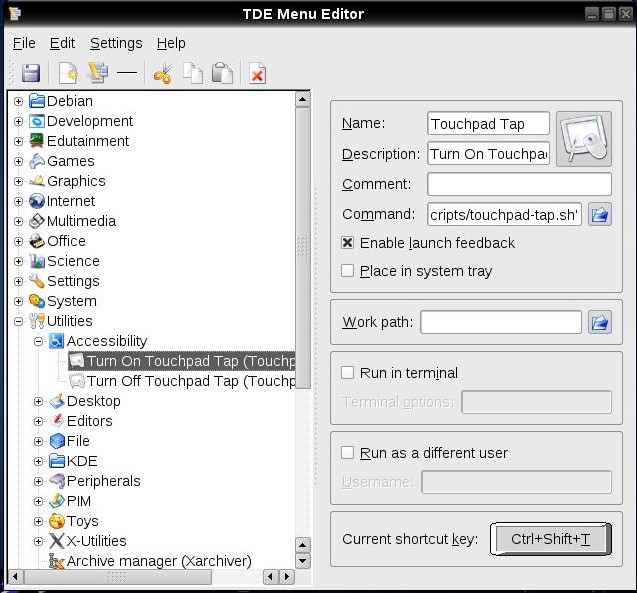Create a new submenu with toolbar icon
637x593 pixels.
98,73
